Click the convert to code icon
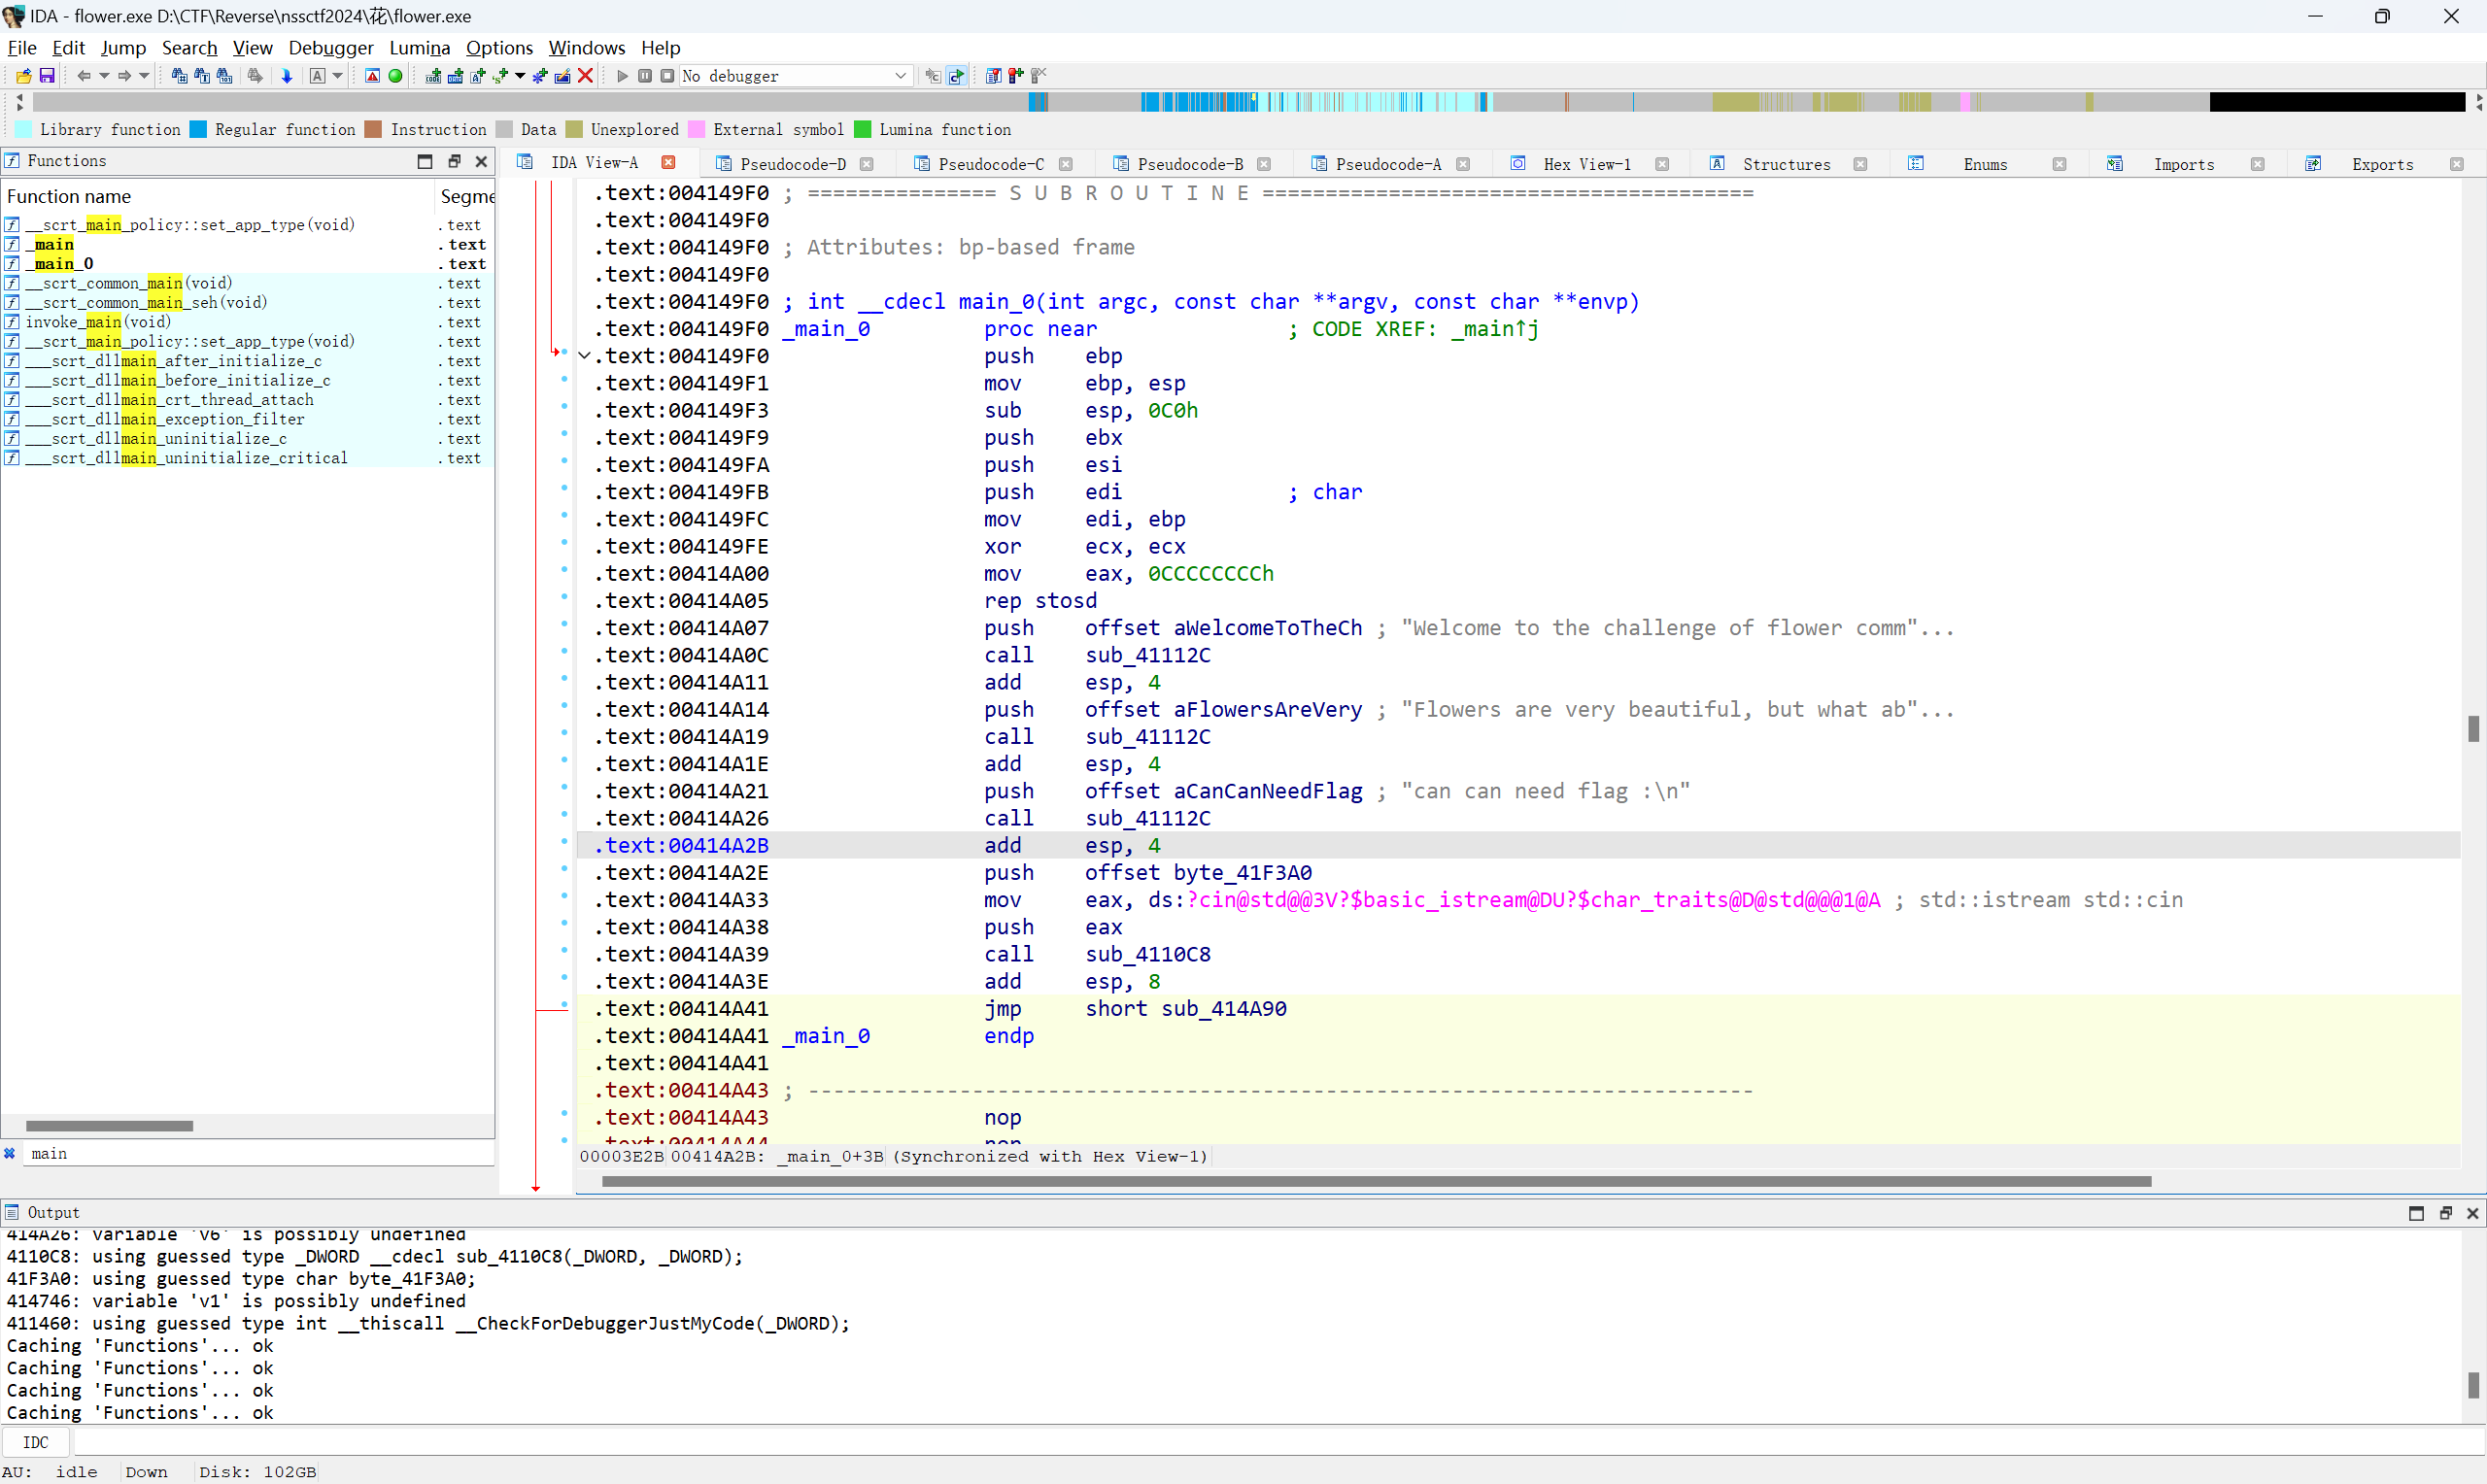Image resolution: width=2487 pixels, height=1484 pixels. pos(433,76)
